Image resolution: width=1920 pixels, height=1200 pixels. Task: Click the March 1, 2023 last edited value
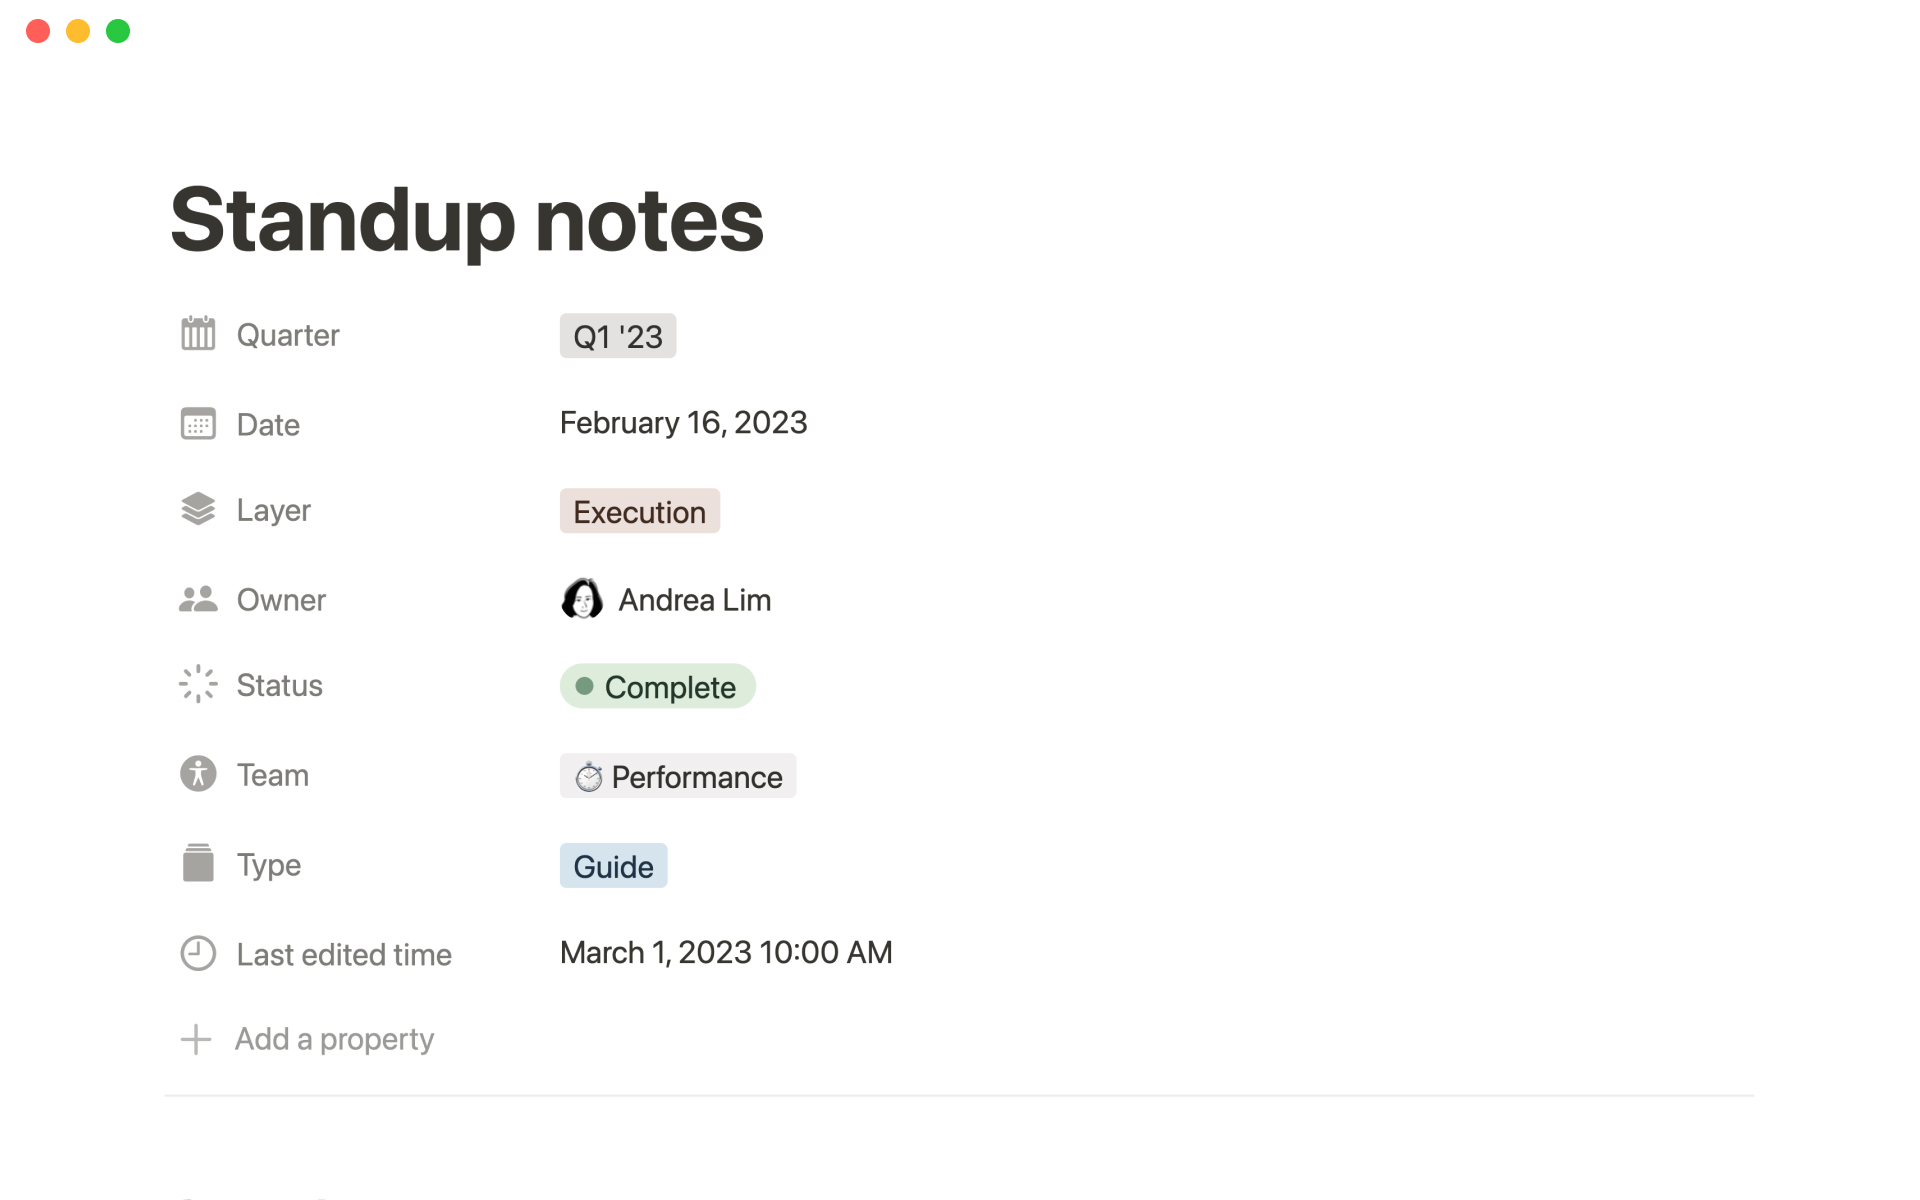click(x=725, y=953)
